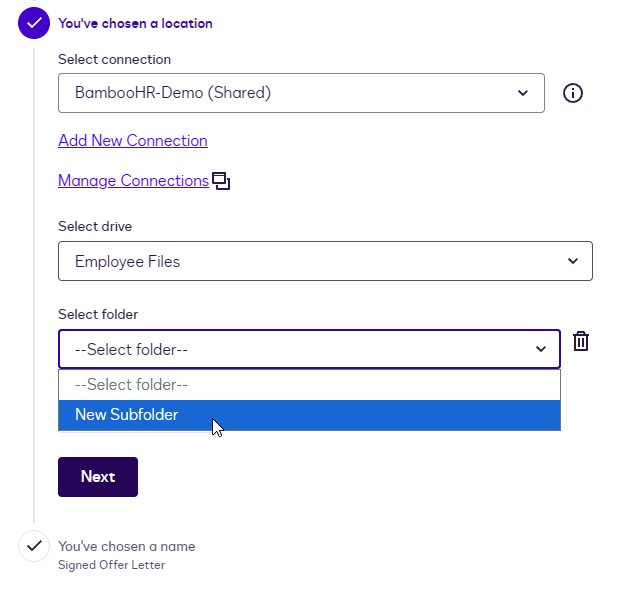Choose the New Subfolder option

click(127, 415)
